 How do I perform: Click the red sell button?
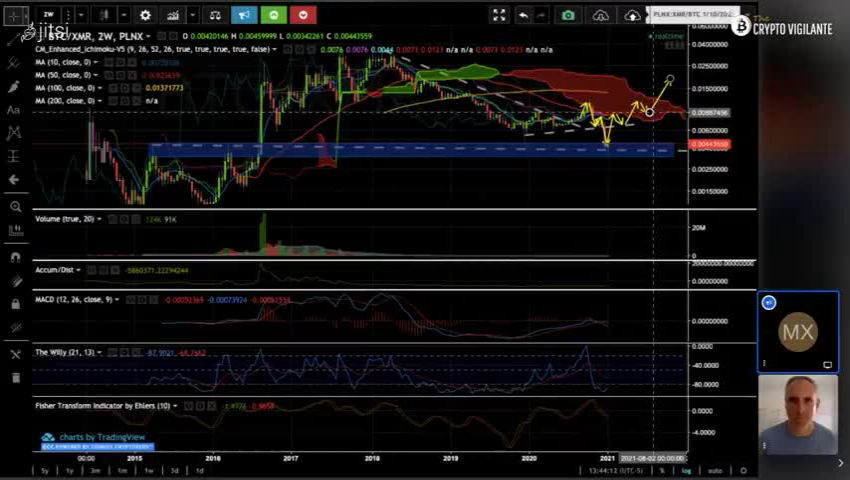(303, 15)
